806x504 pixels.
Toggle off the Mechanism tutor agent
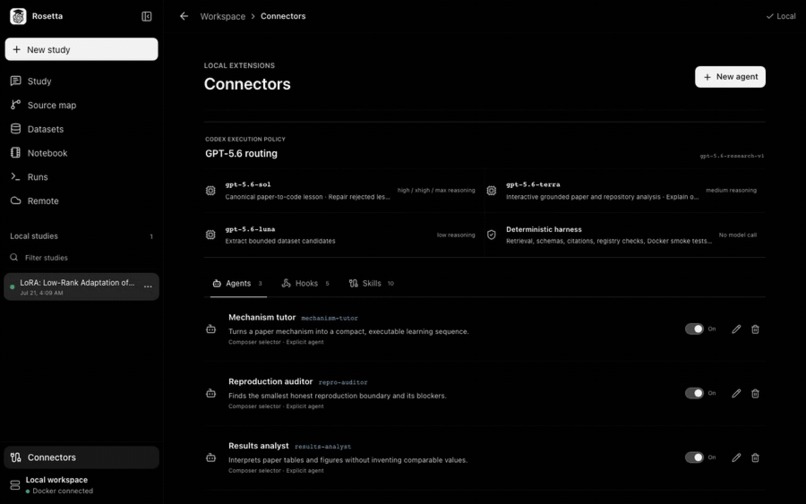point(694,329)
